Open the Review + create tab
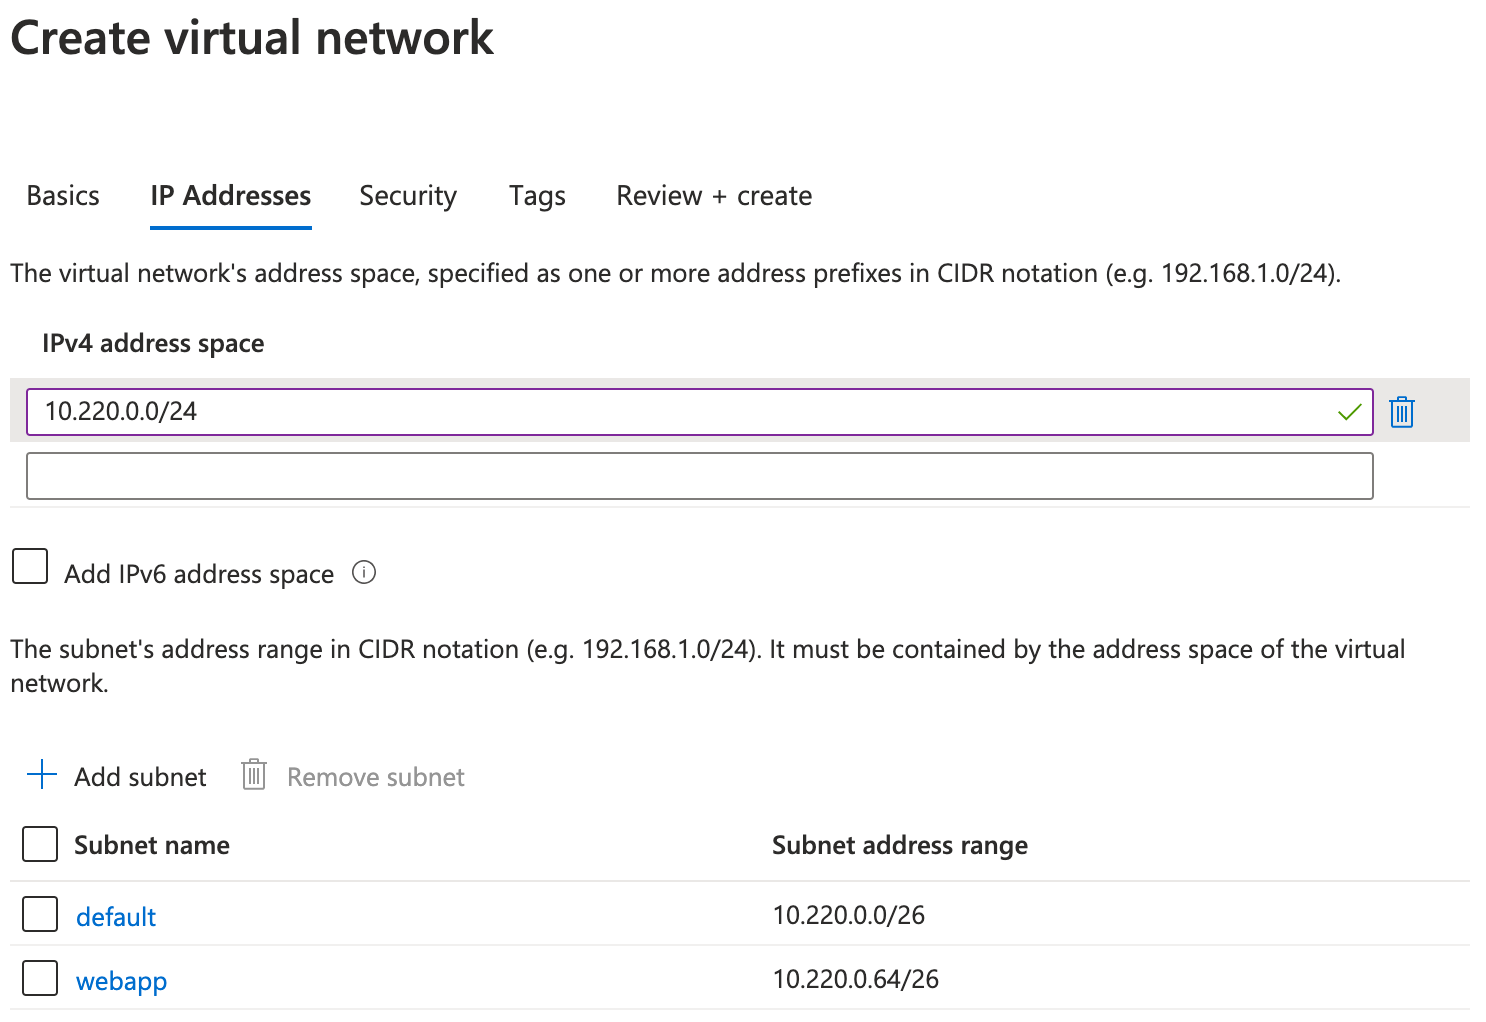Viewport: 1486px width, 1022px height. tap(713, 196)
